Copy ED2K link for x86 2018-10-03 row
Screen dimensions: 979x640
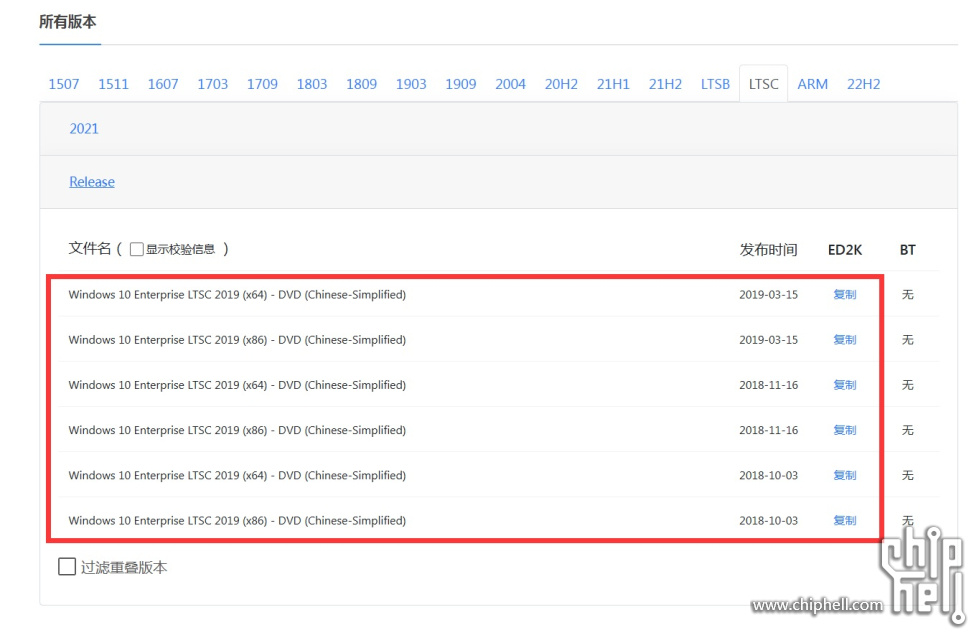(845, 521)
